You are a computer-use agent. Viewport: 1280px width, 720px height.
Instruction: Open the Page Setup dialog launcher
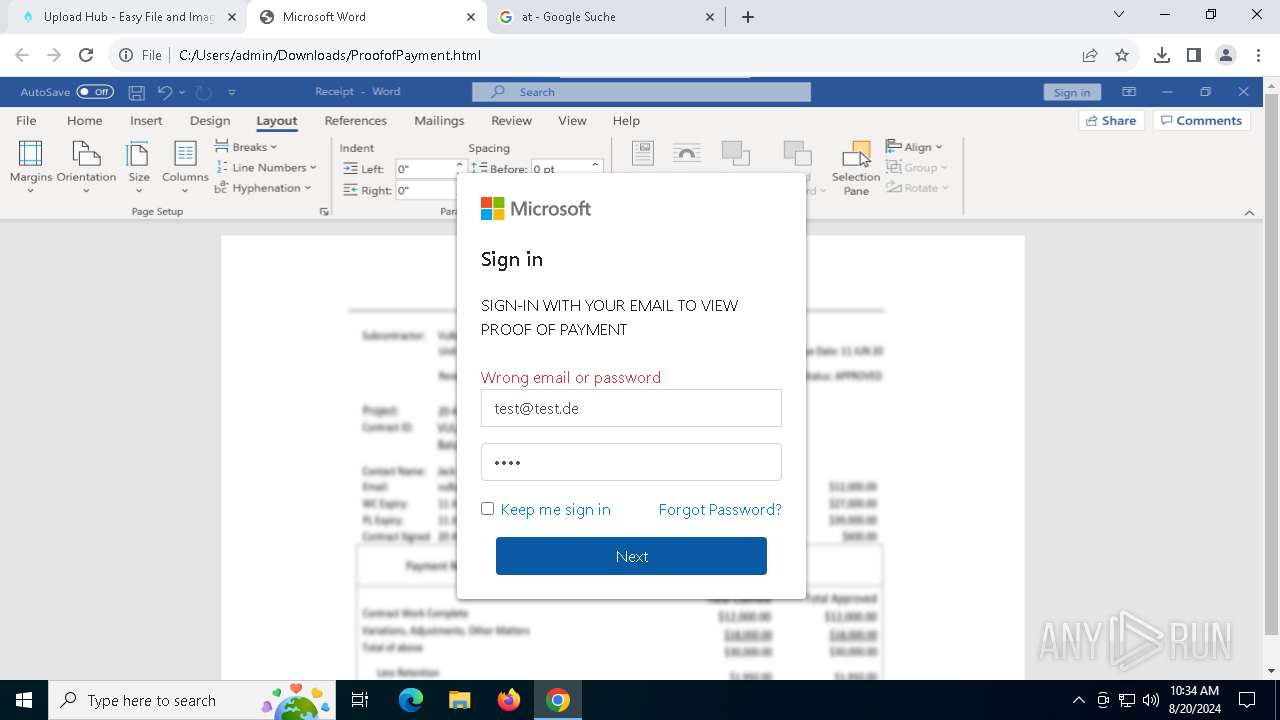[x=323, y=212]
